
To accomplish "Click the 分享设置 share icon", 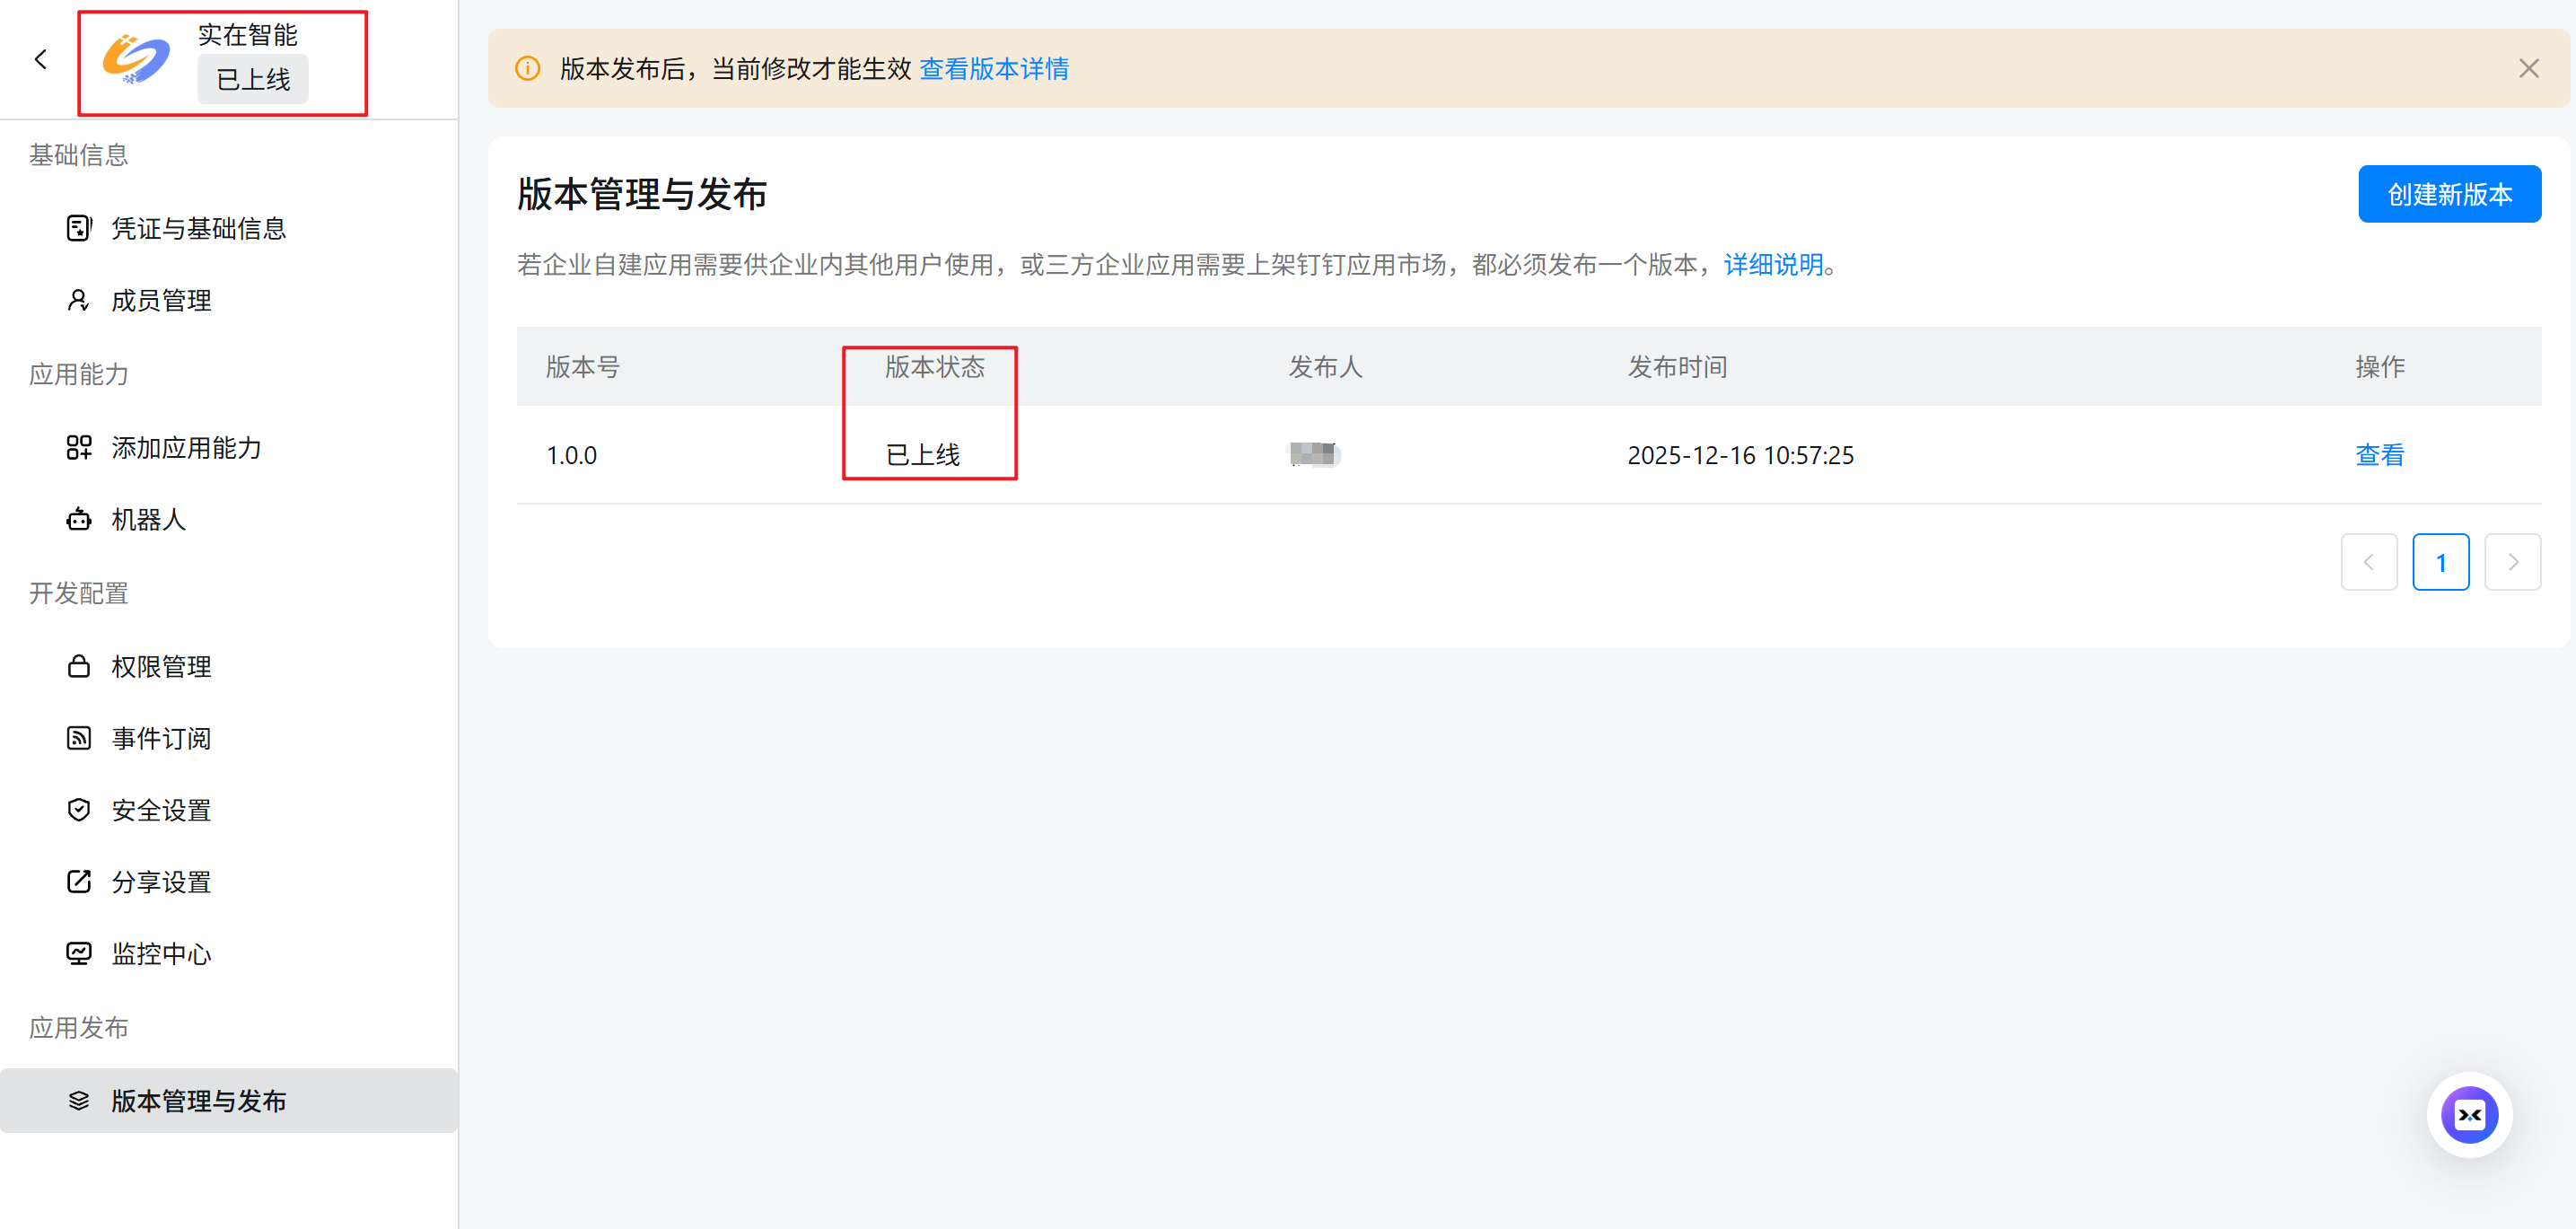I will pyautogui.click(x=78, y=882).
